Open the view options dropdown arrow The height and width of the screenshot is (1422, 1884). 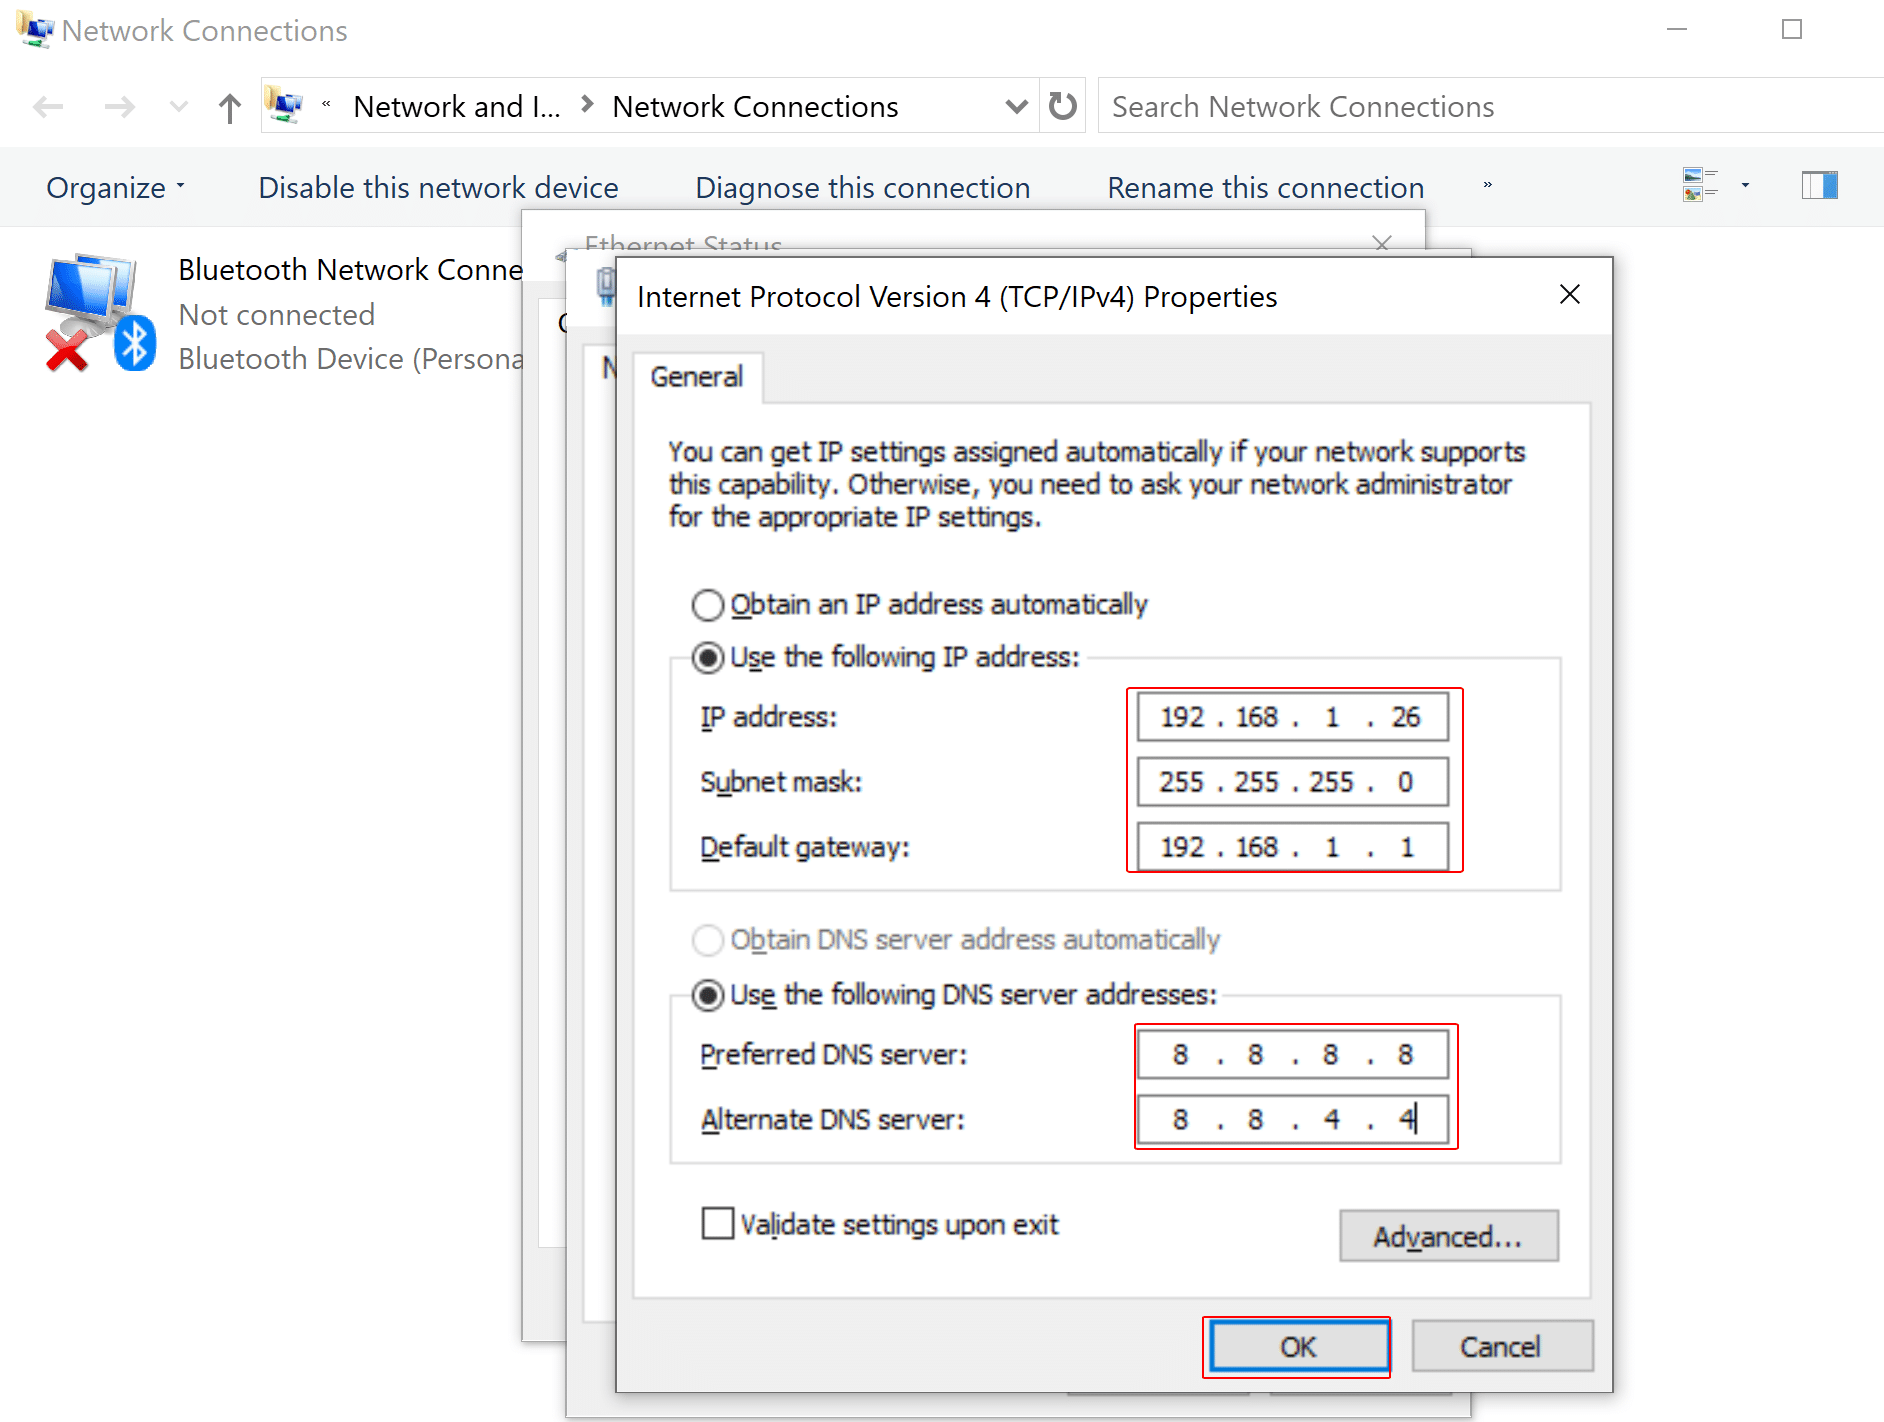coord(1745,185)
